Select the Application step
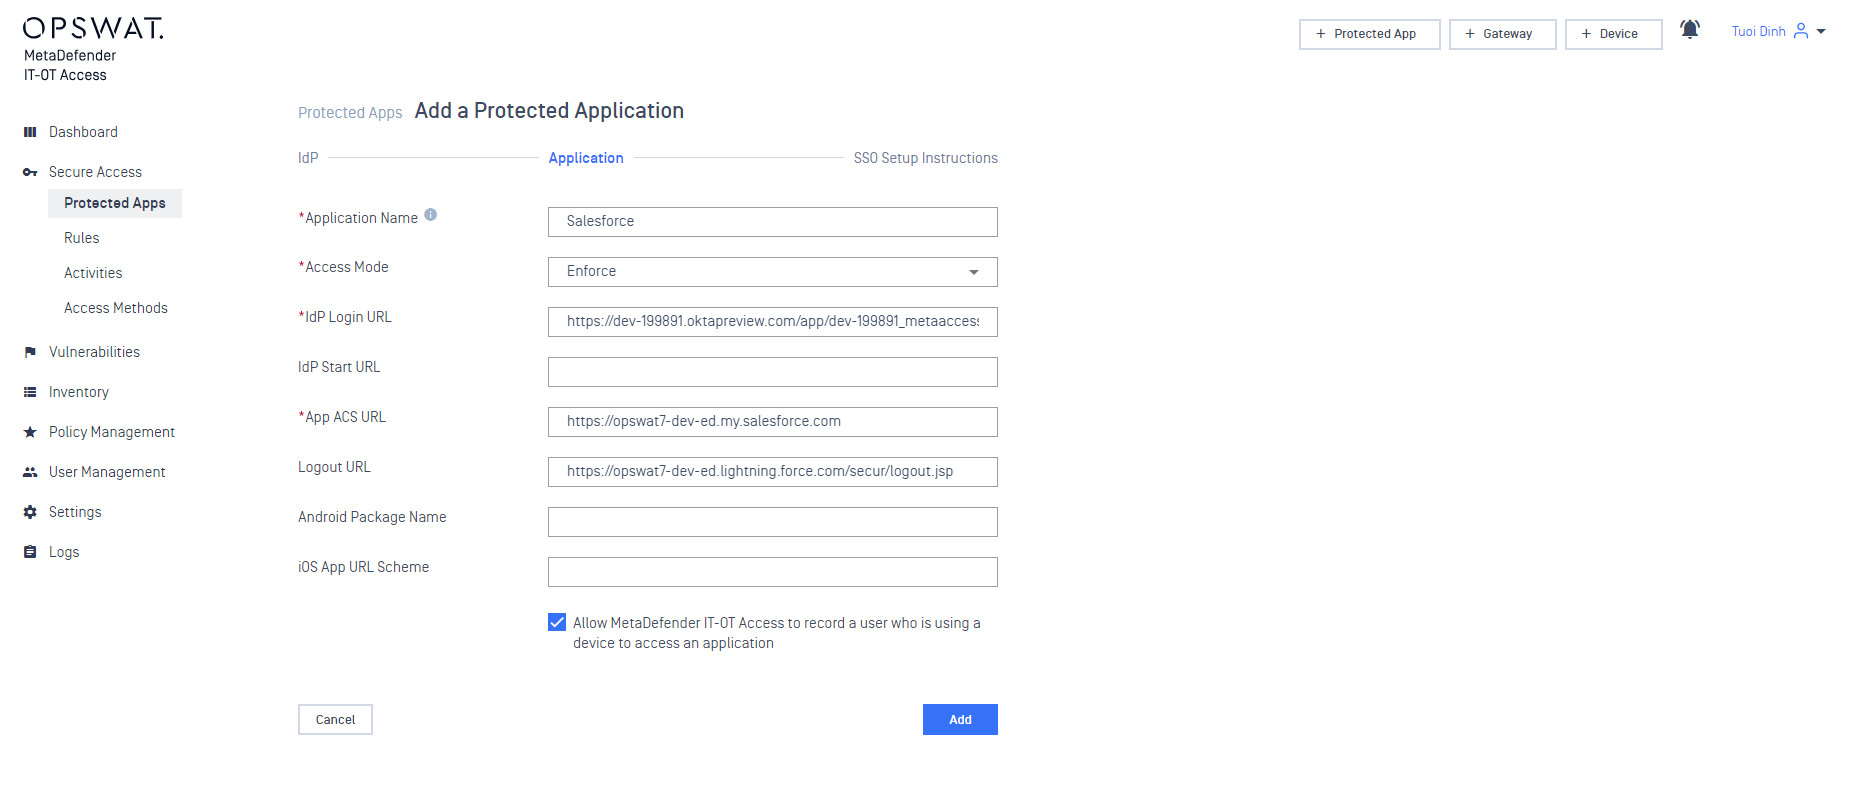The image size is (1864, 791). coord(586,158)
